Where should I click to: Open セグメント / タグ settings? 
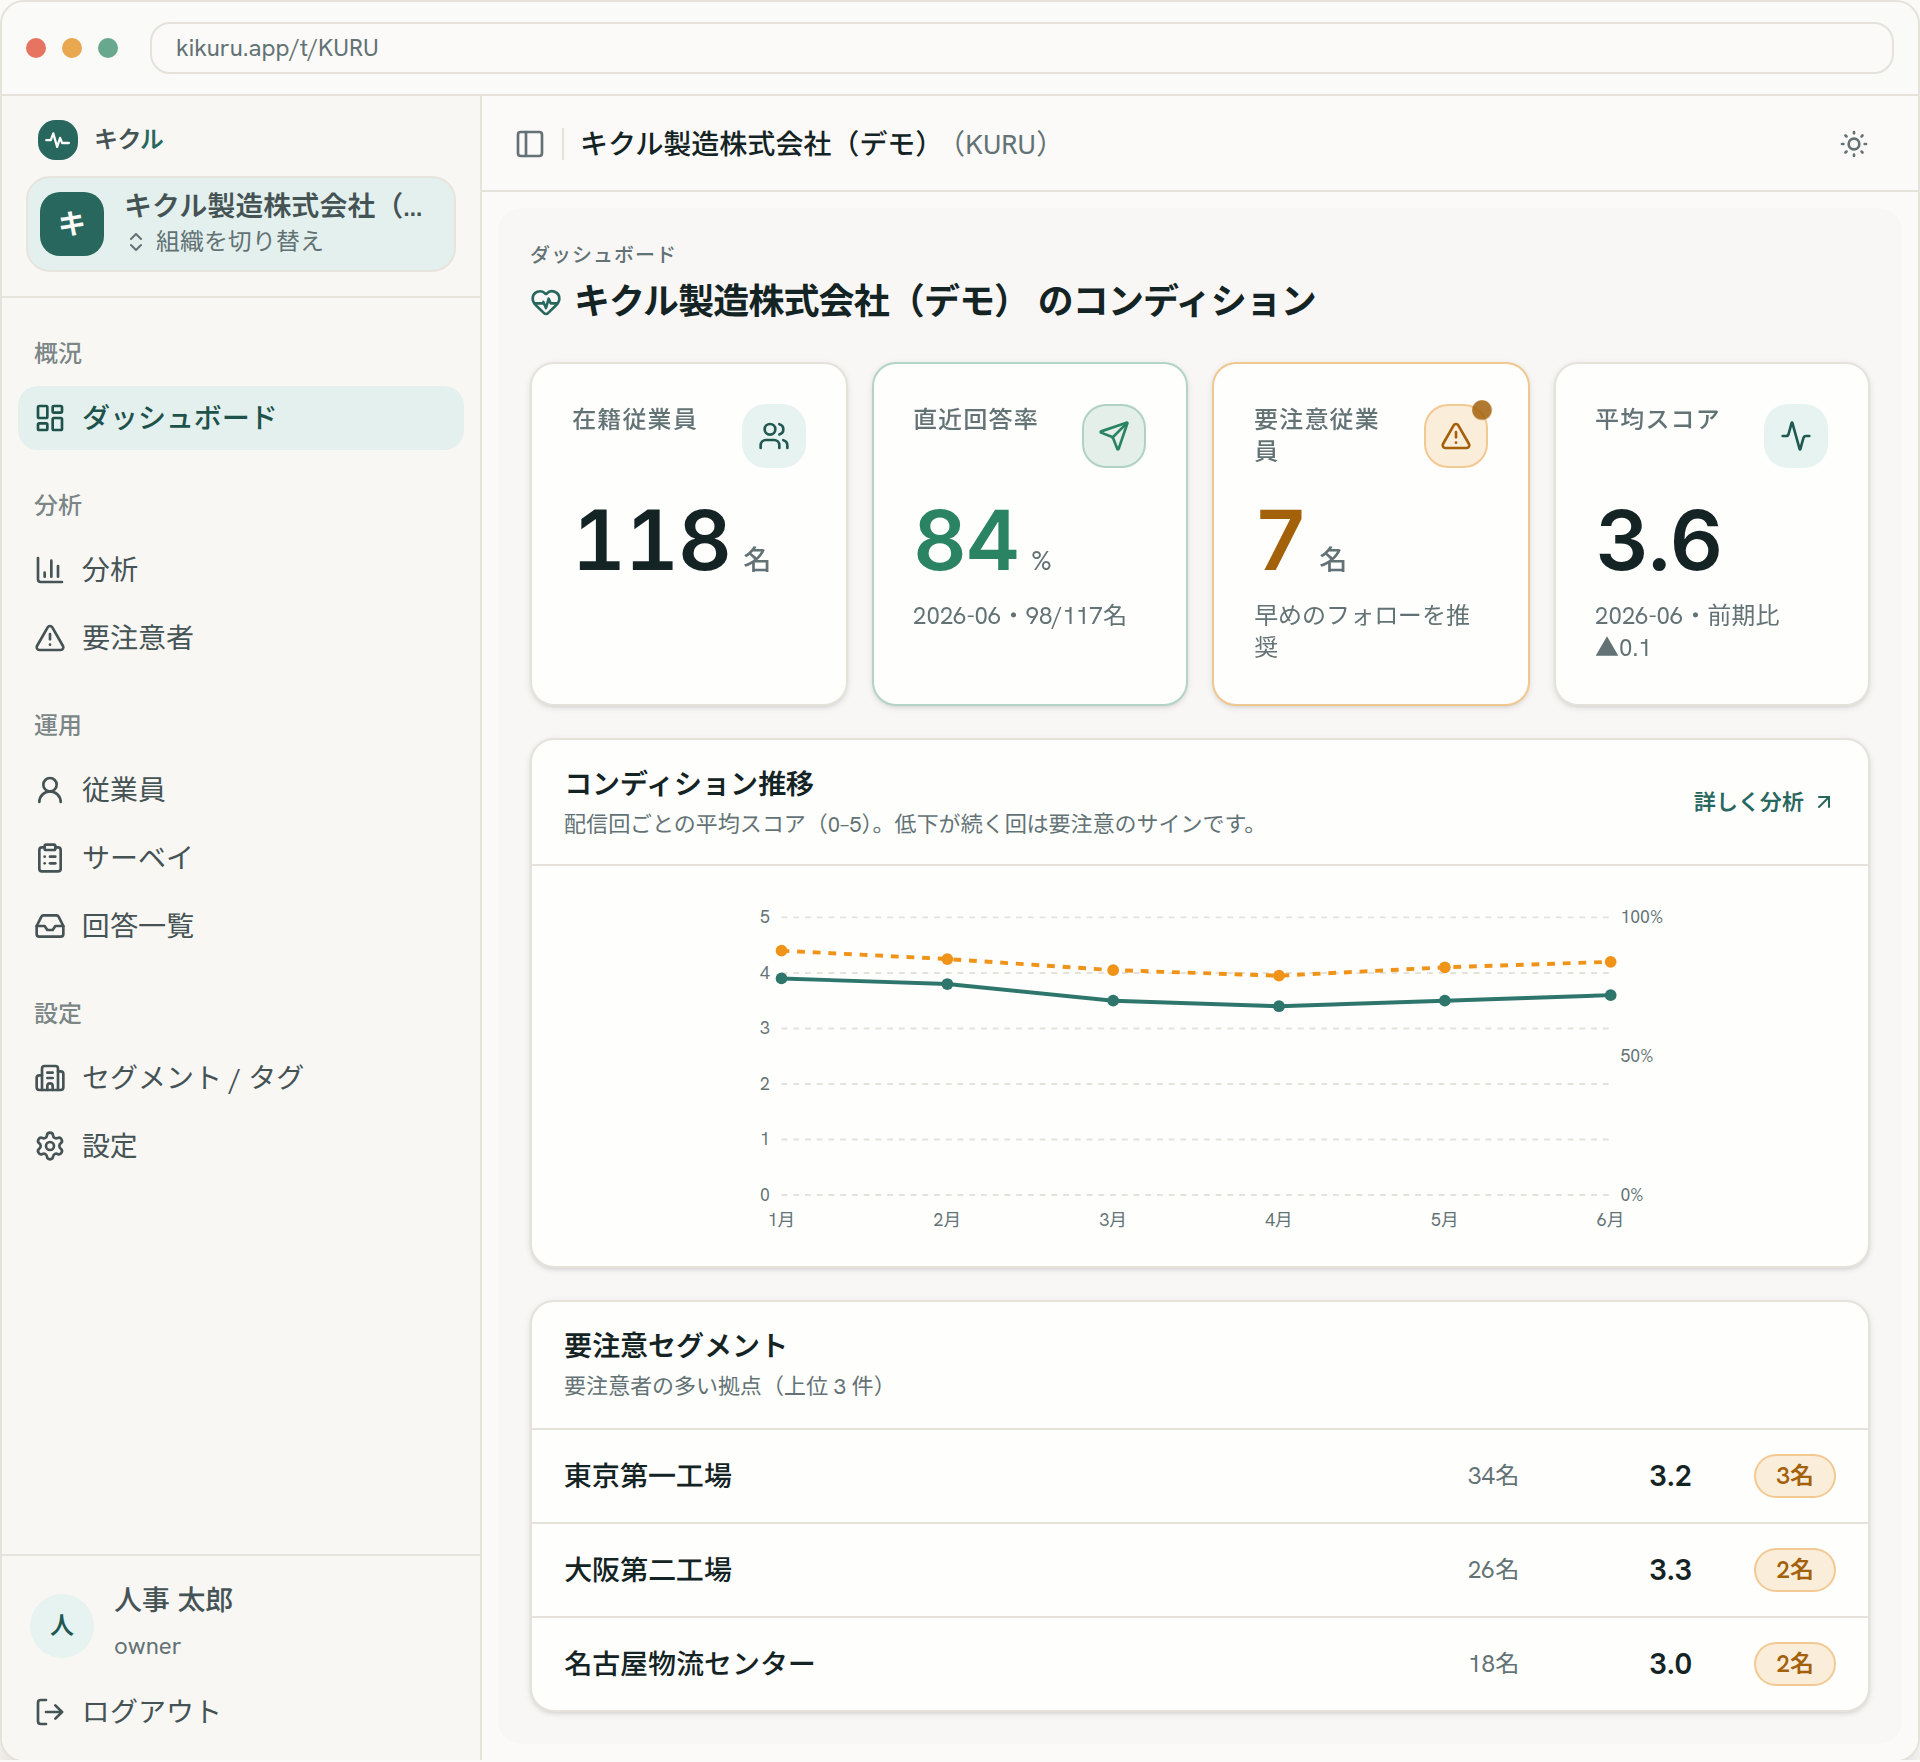click(x=241, y=1078)
